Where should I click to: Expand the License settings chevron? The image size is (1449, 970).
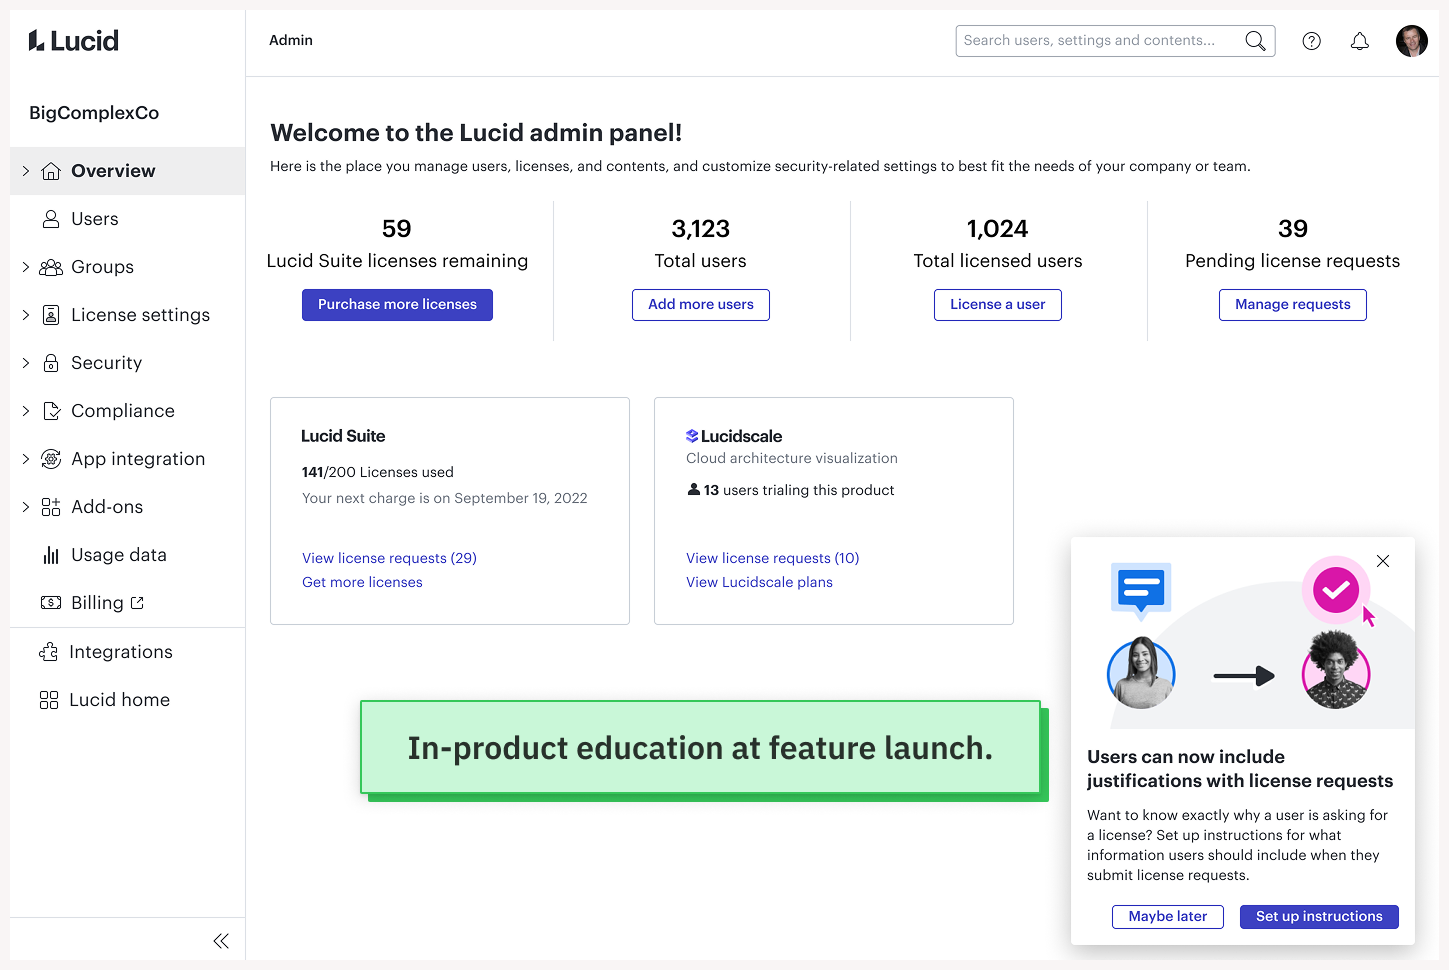(x=26, y=315)
